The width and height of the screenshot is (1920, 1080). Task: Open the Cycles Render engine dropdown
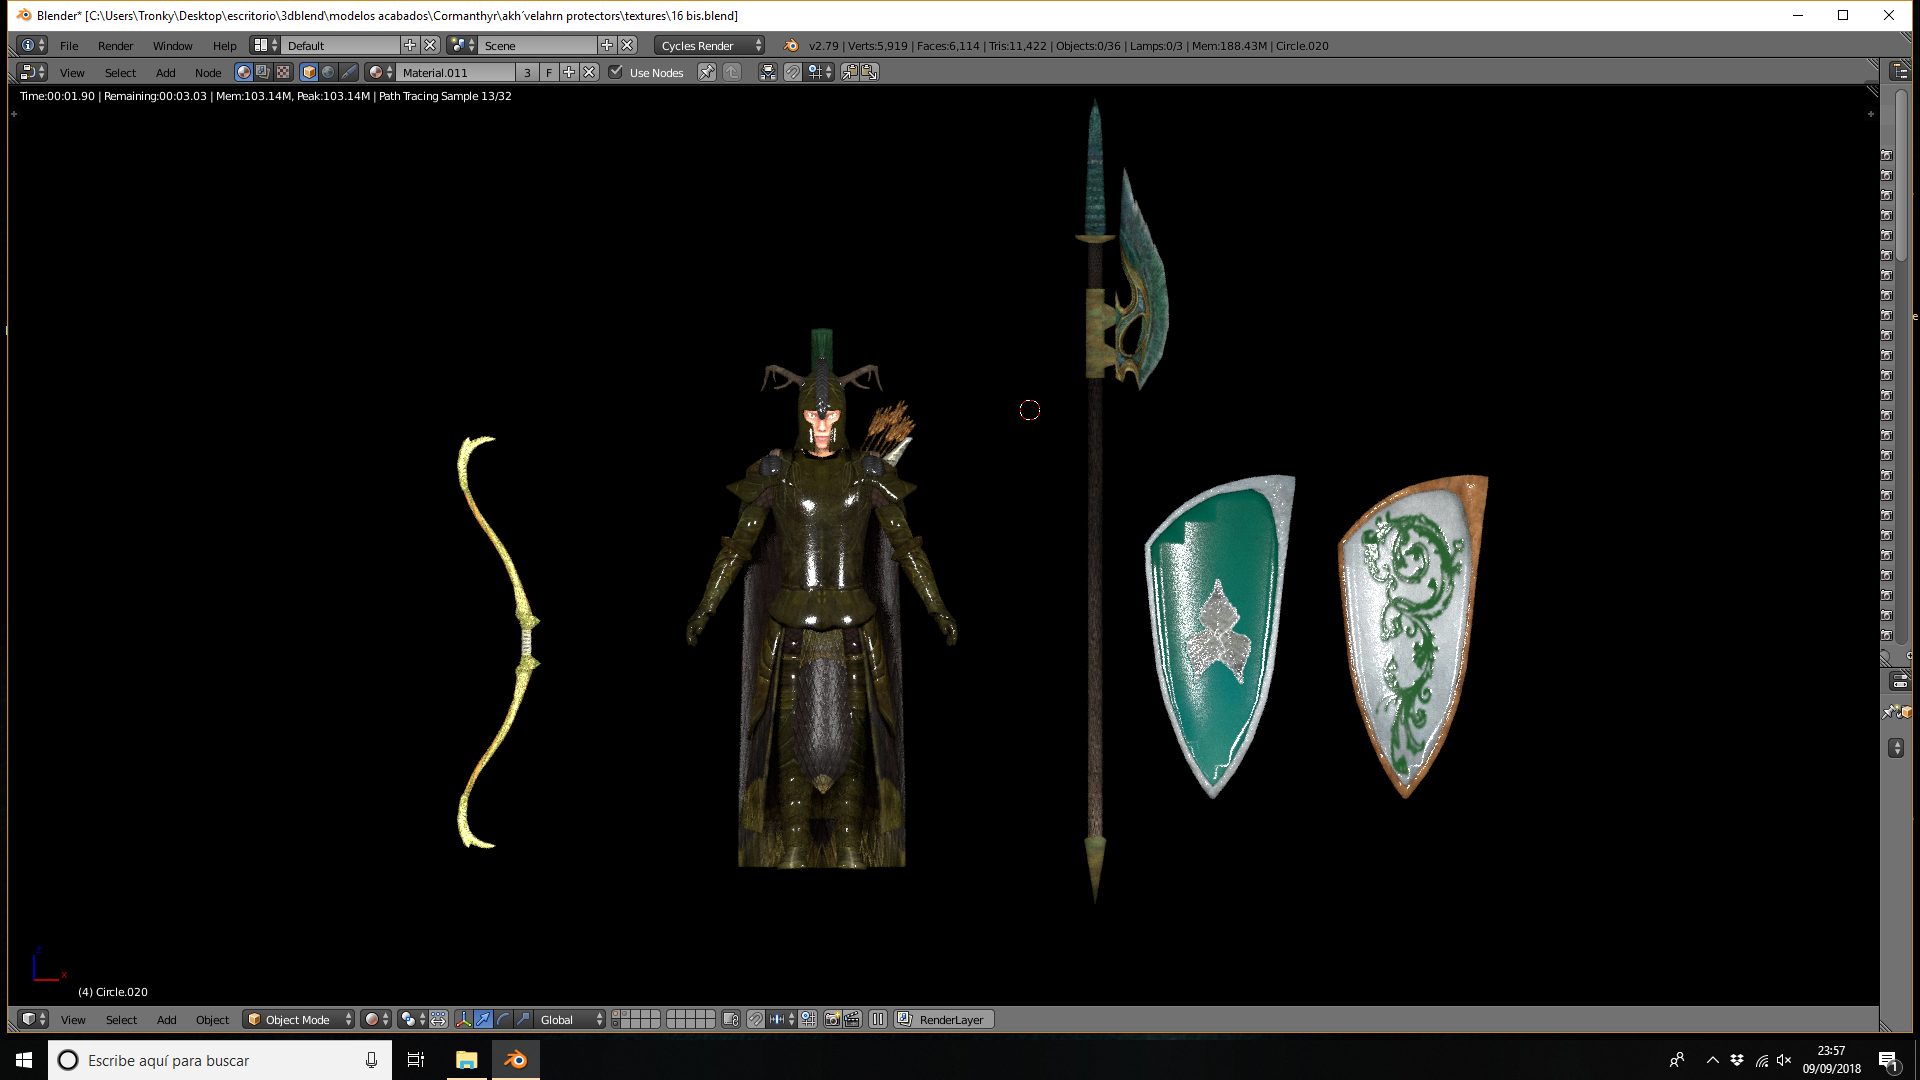tap(710, 45)
